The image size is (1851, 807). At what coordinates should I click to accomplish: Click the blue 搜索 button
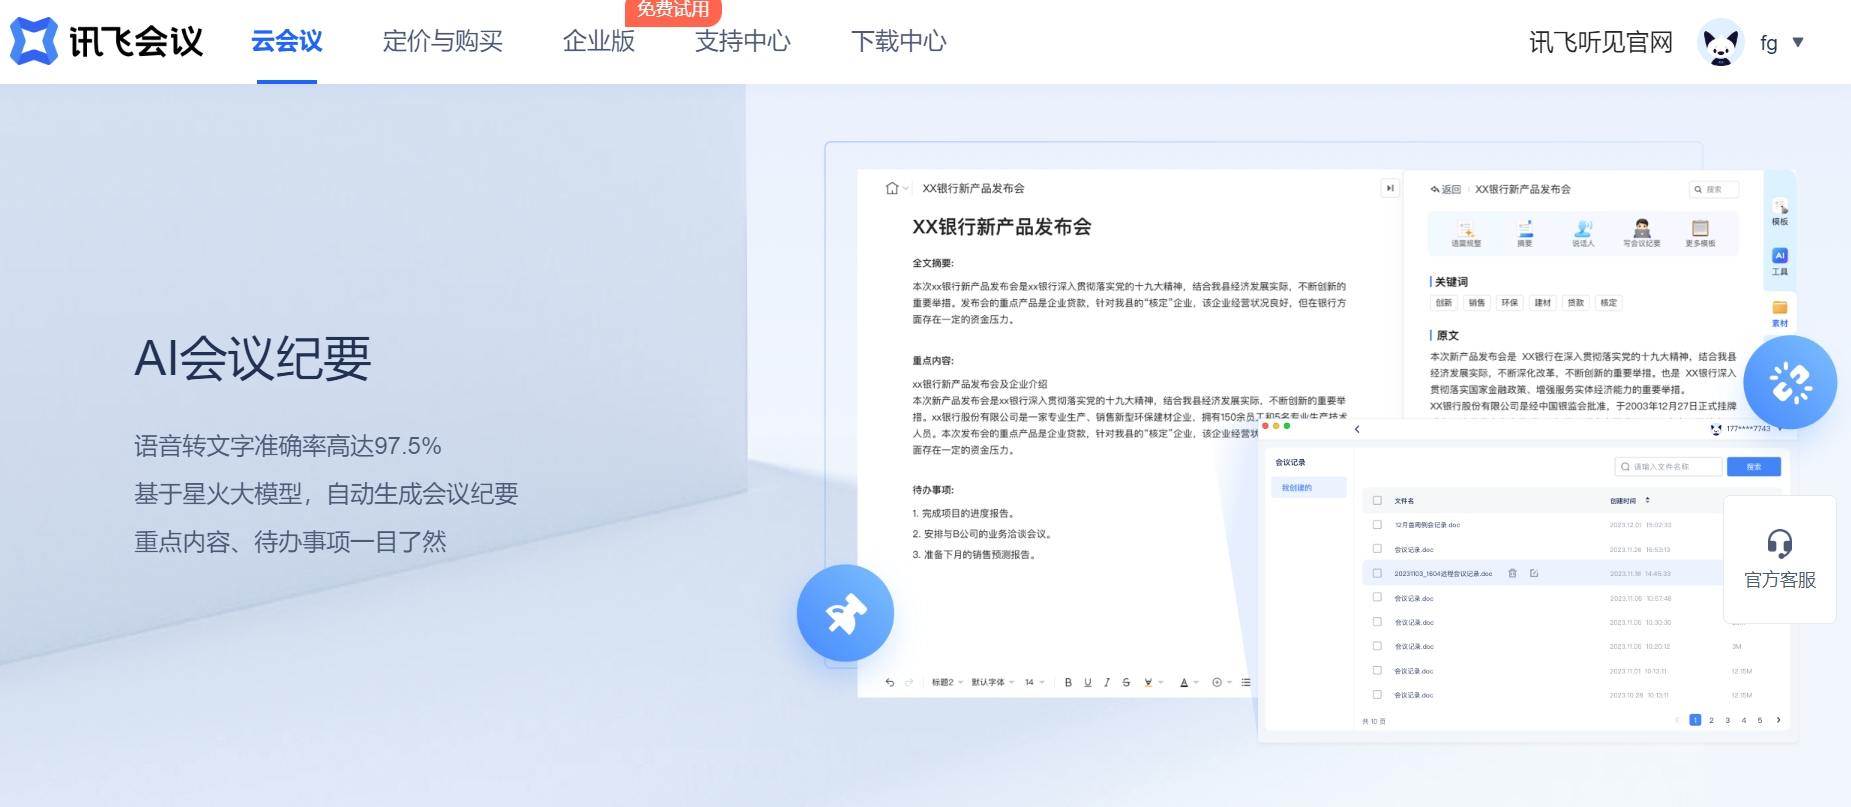pos(1754,467)
